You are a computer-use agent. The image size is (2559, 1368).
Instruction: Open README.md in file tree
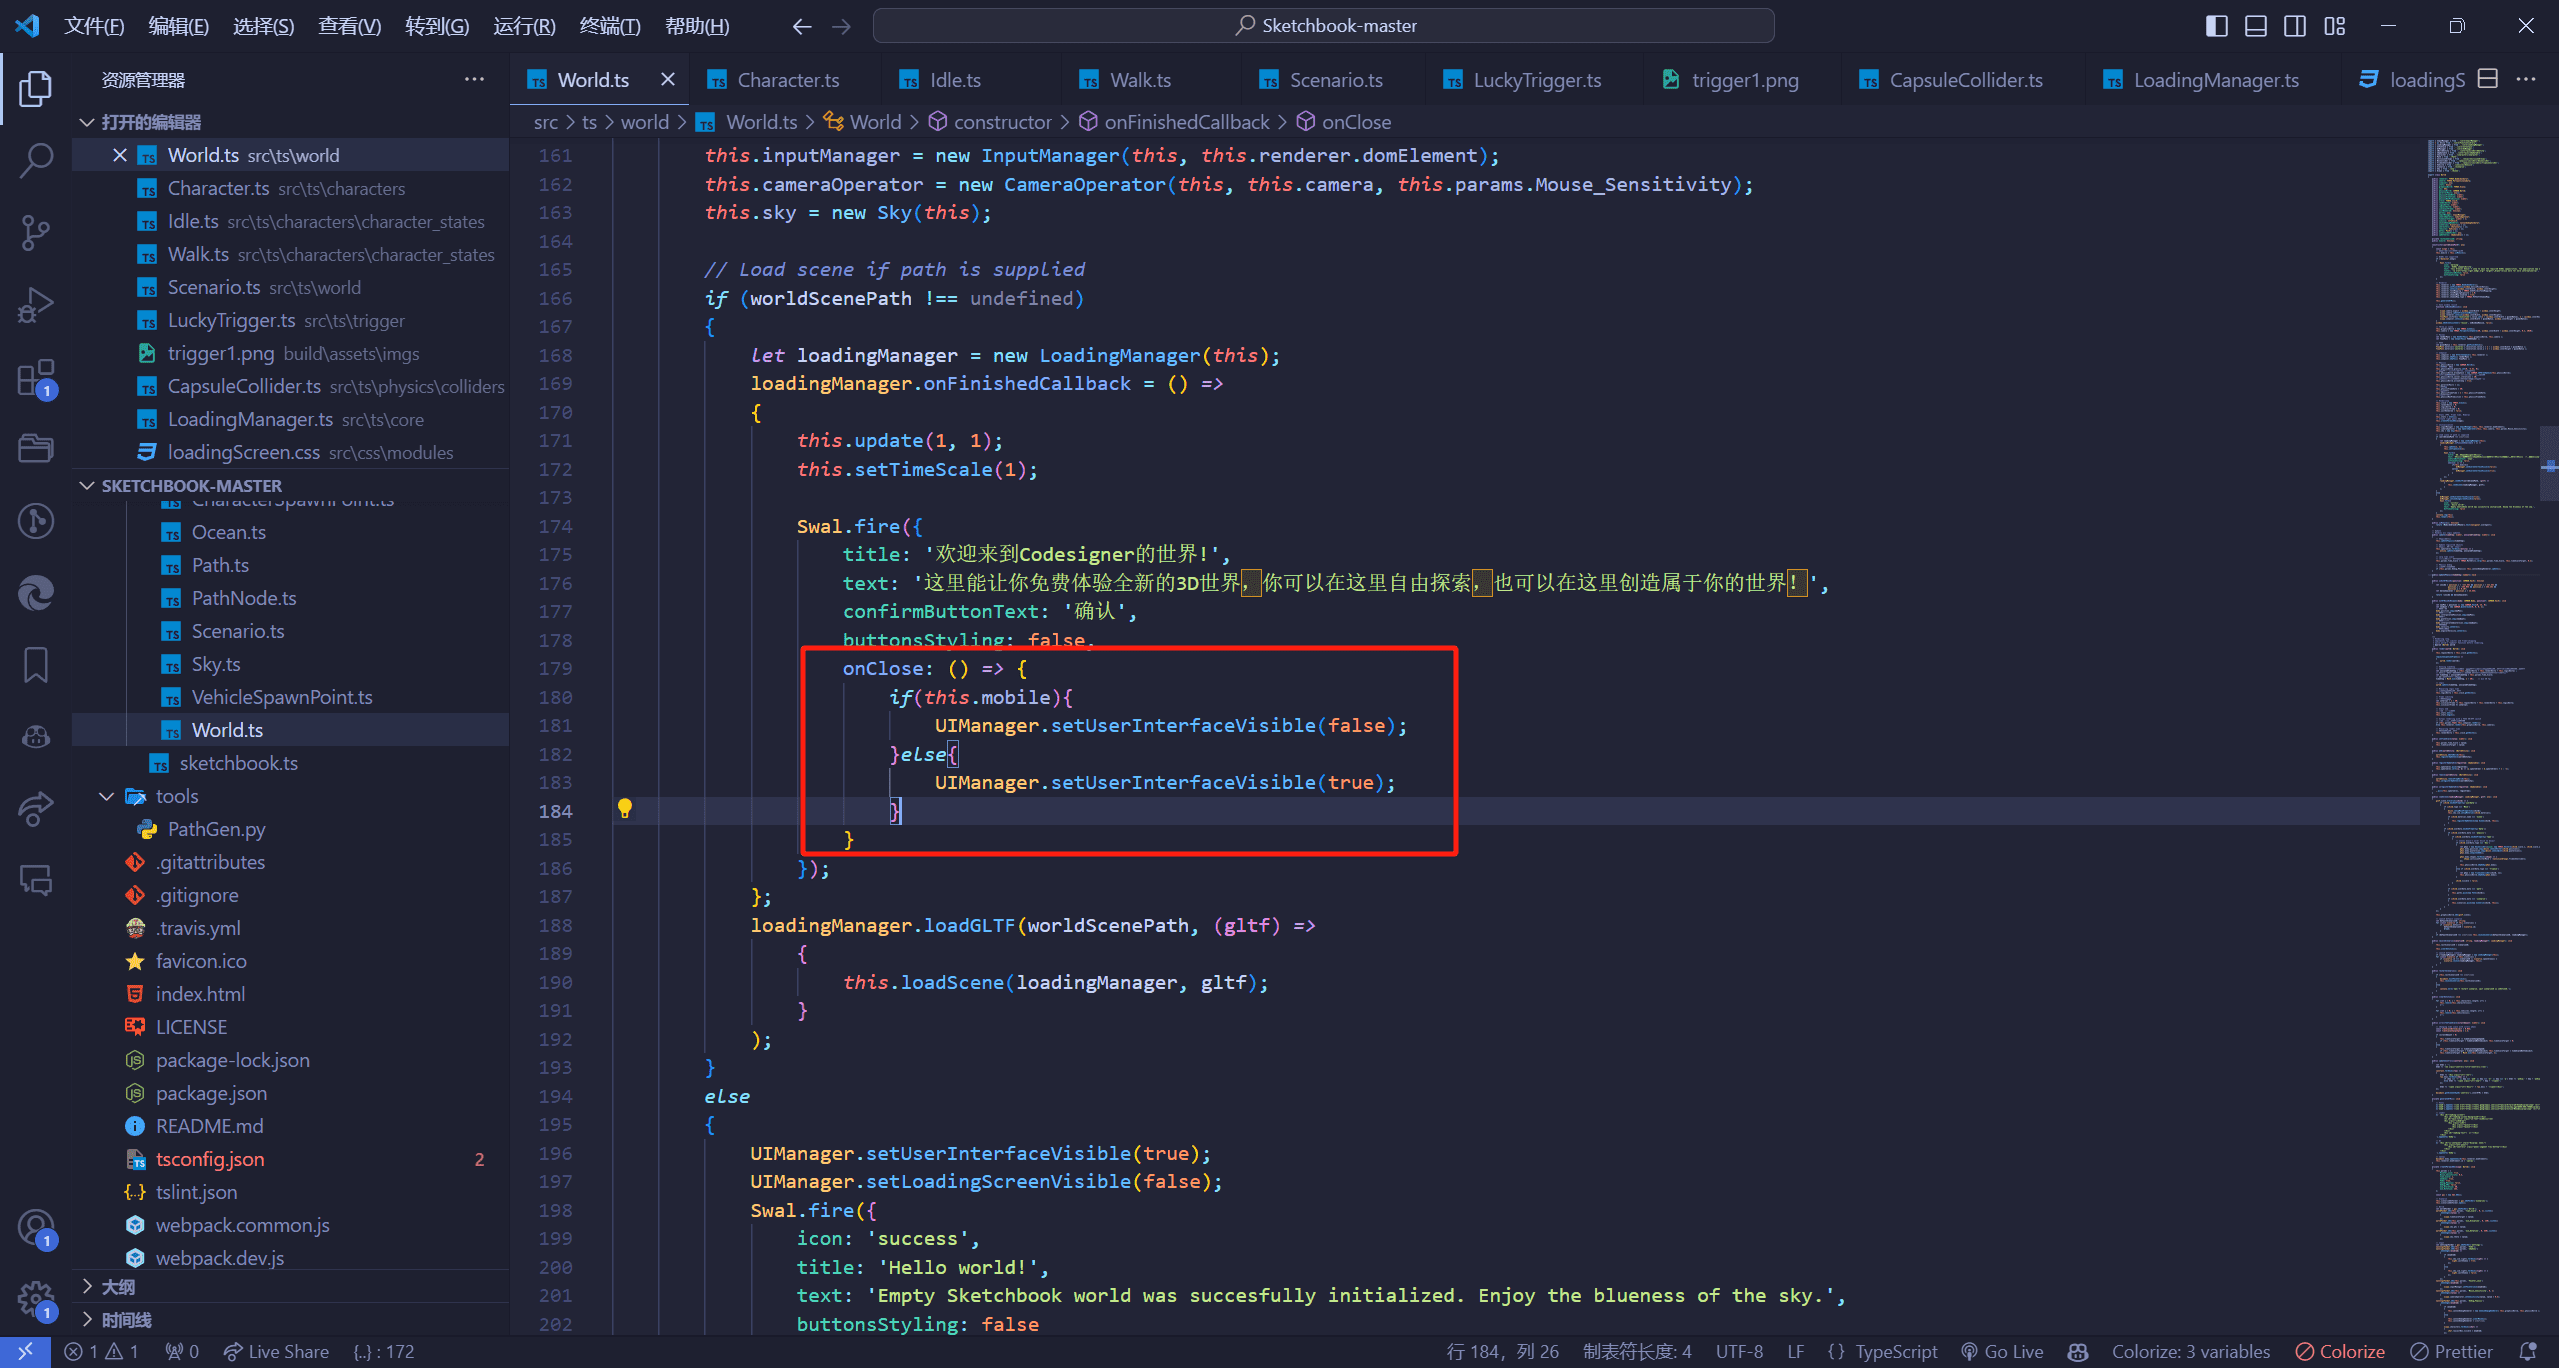[290, 1126]
